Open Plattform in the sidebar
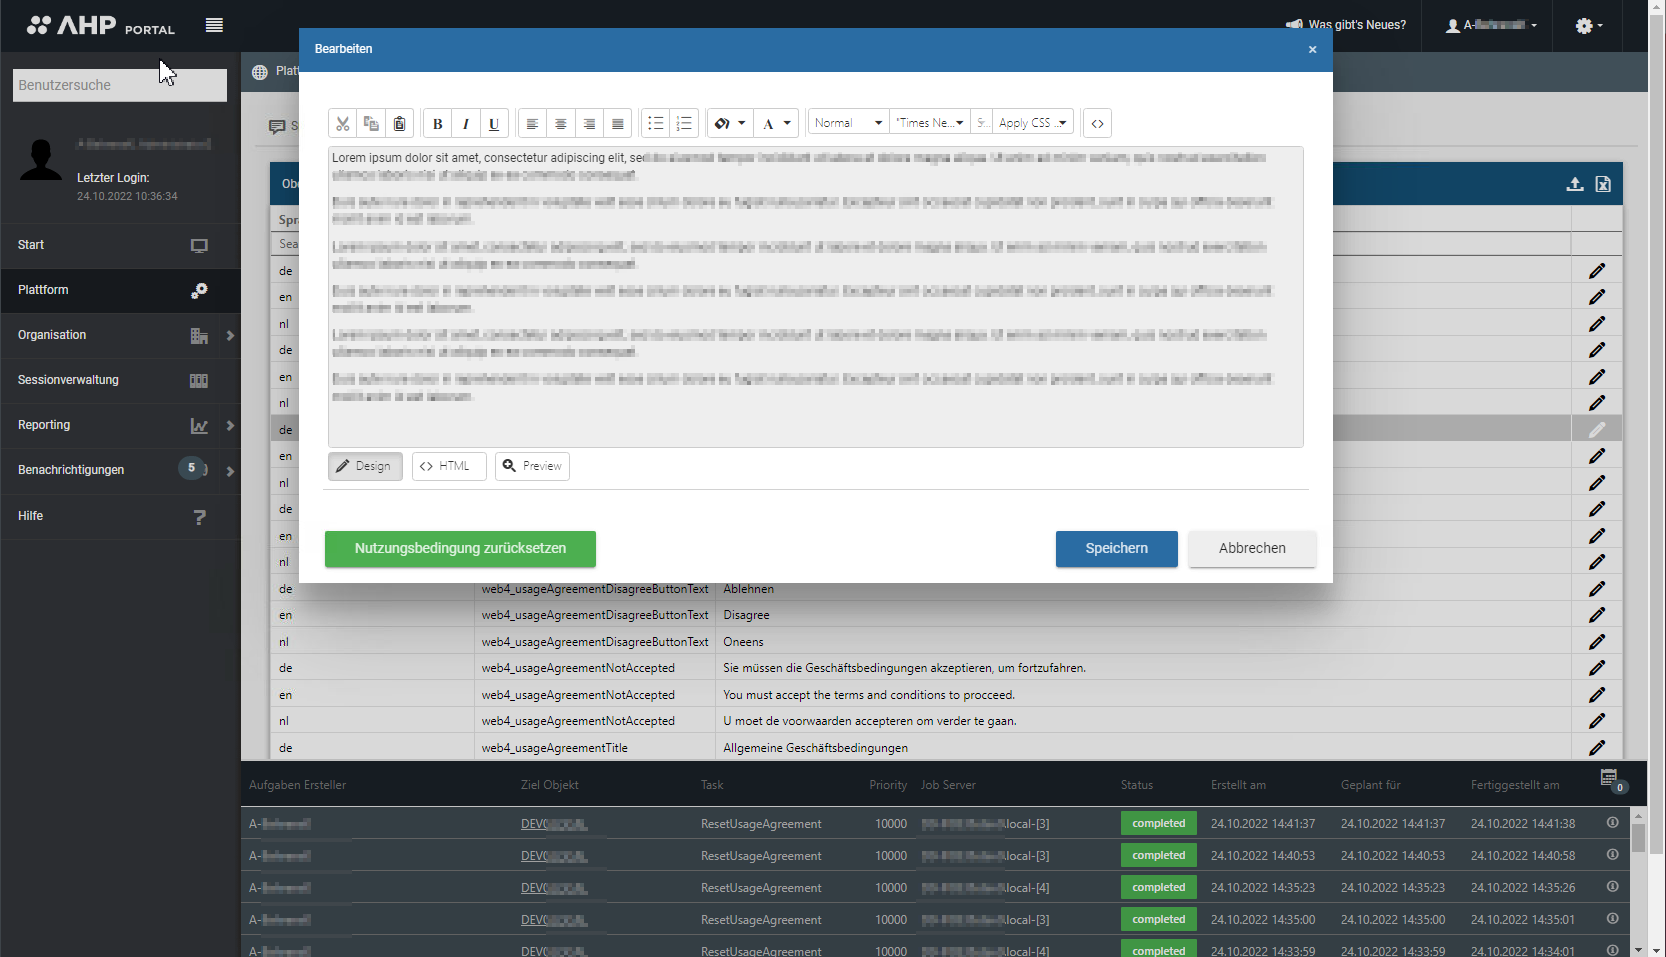The height and width of the screenshot is (957, 1666). (120, 290)
